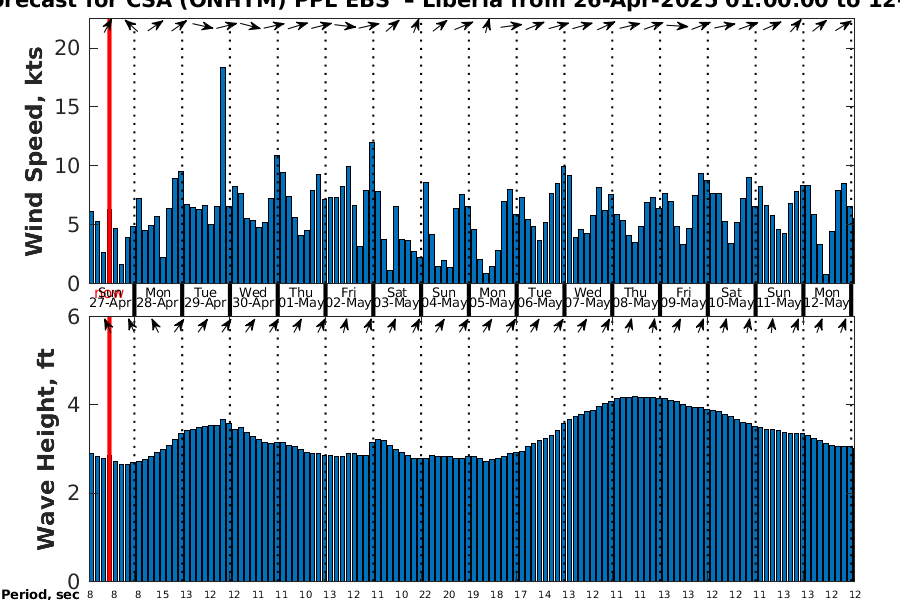Click the Fri 02-May date label
The image size is (900, 600).
click(x=348, y=298)
